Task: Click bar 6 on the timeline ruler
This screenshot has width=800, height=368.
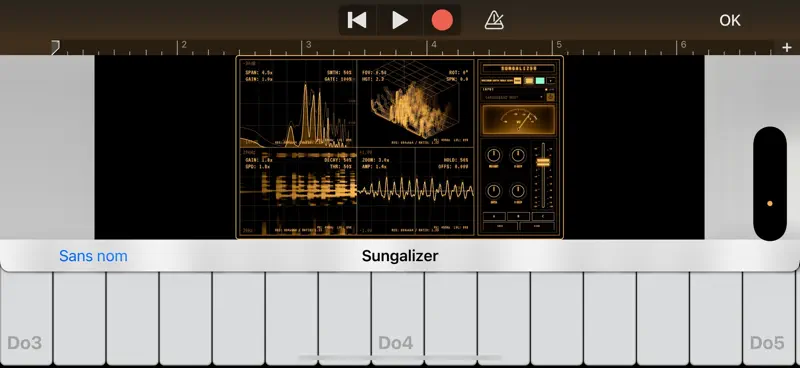Action: coord(683,45)
